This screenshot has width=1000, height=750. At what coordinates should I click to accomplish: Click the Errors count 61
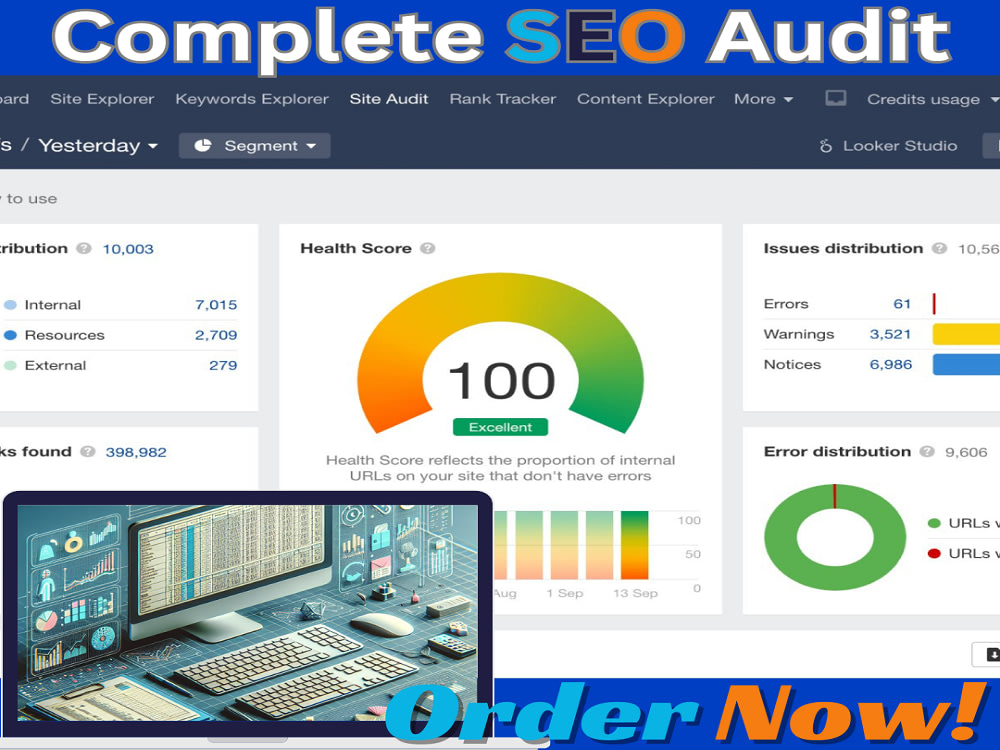pyautogui.click(x=902, y=304)
